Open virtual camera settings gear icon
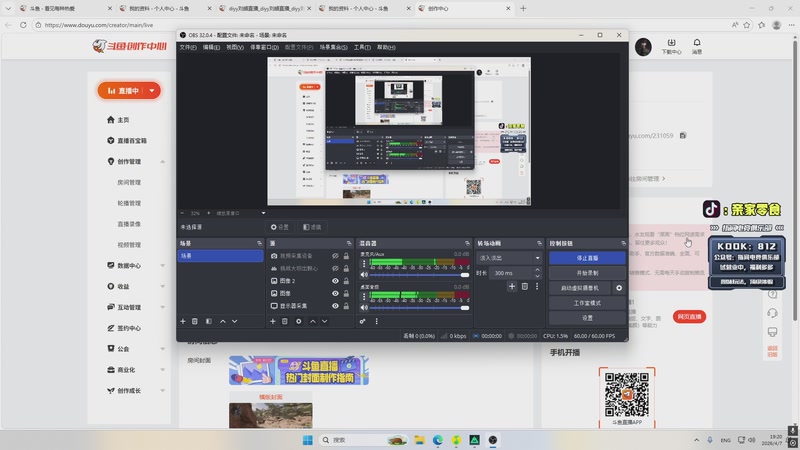This screenshot has height=450, width=800. (x=619, y=288)
